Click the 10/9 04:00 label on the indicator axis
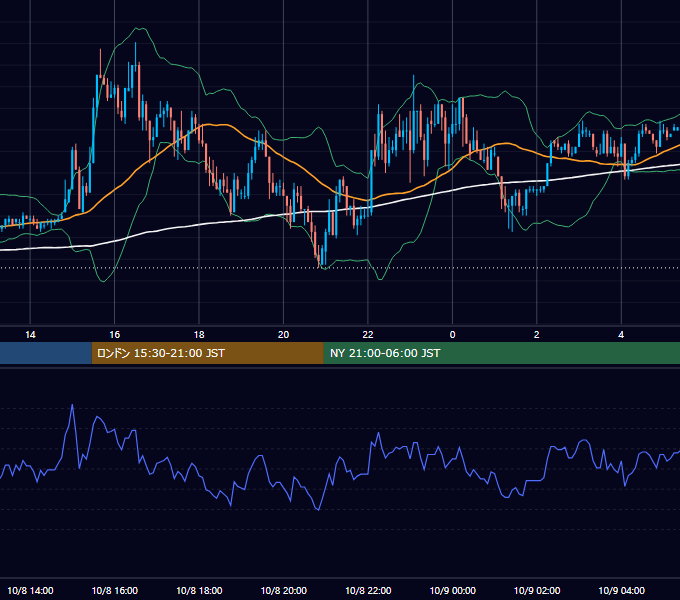The width and height of the screenshot is (680, 600). coord(621,590)
